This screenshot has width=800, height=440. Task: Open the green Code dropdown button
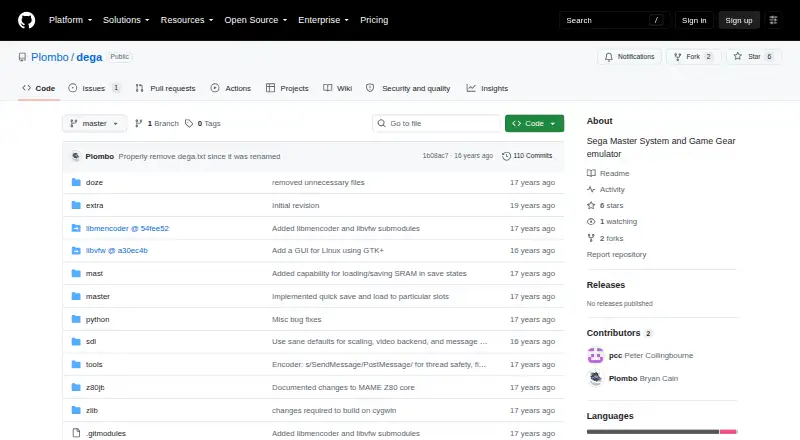pyautogui.click(x=534, y=124)
